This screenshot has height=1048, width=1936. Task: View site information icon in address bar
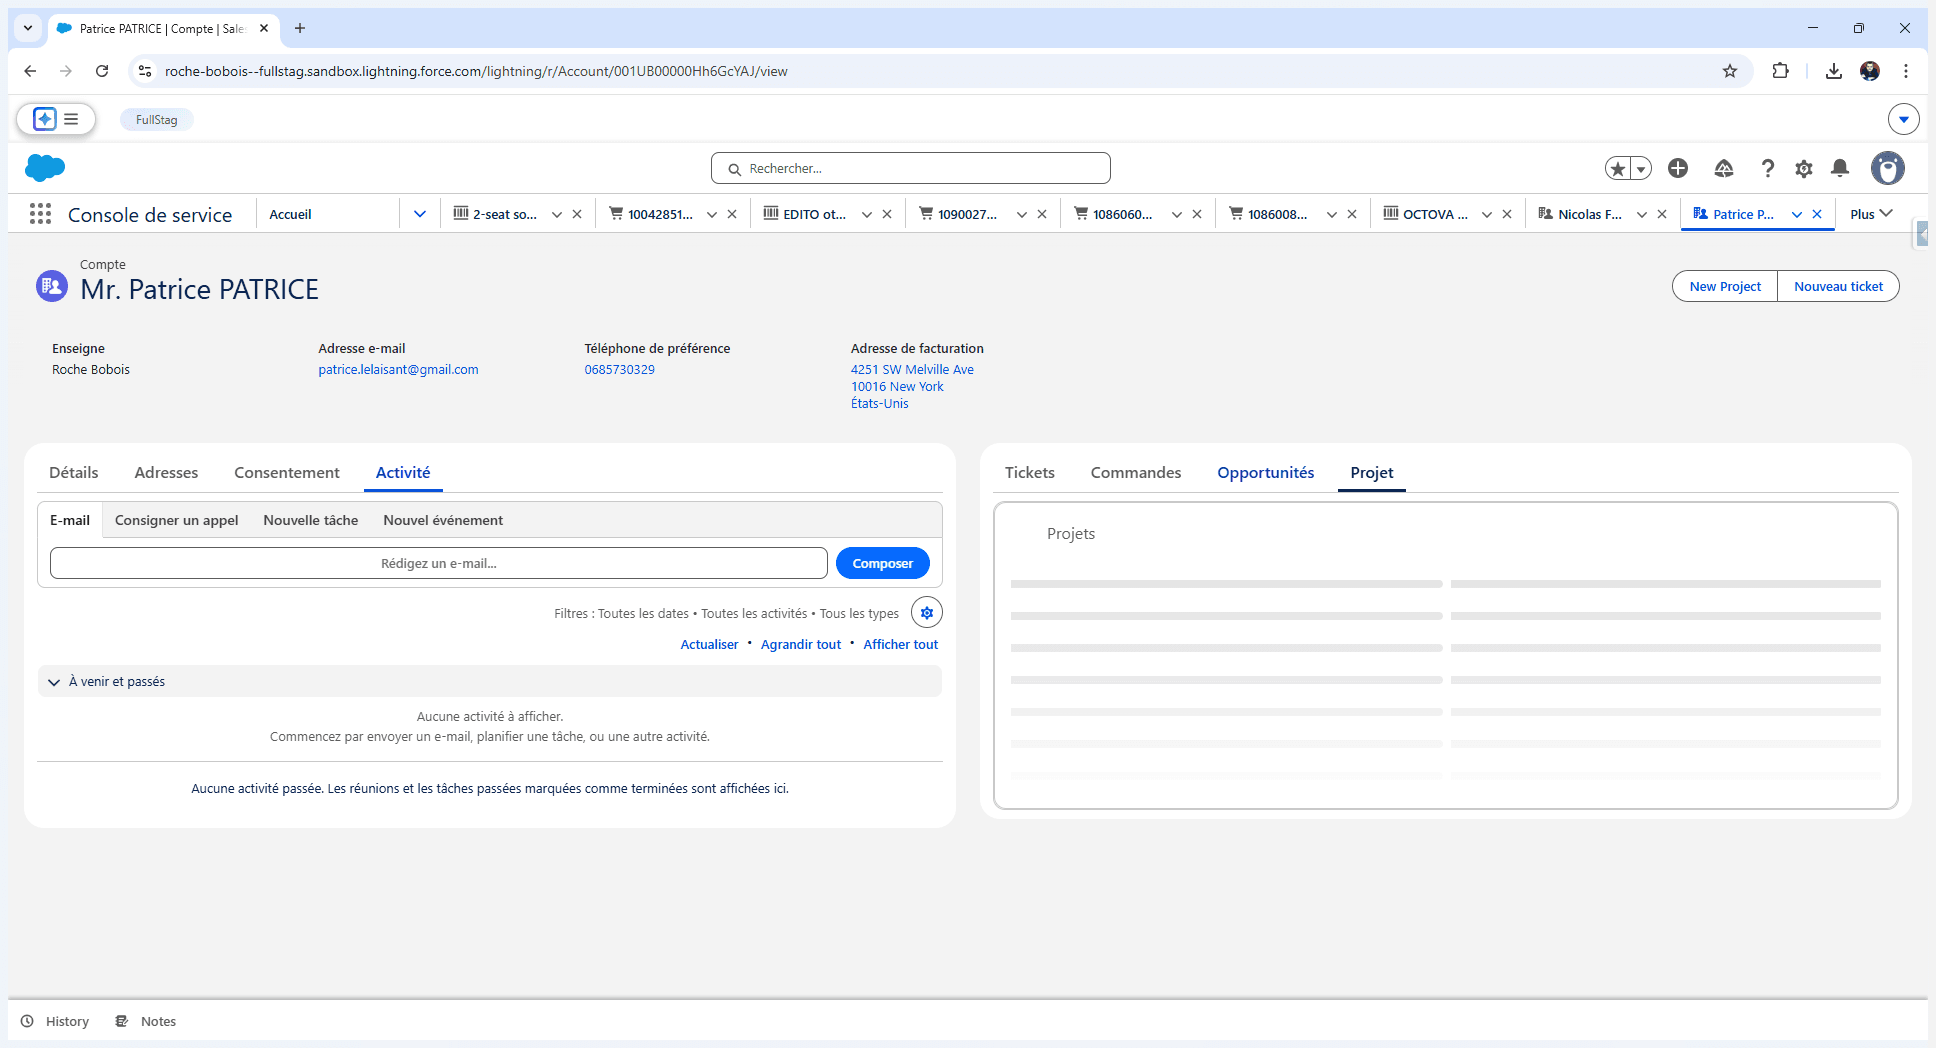pyautogui.click(x=145, y=71)
